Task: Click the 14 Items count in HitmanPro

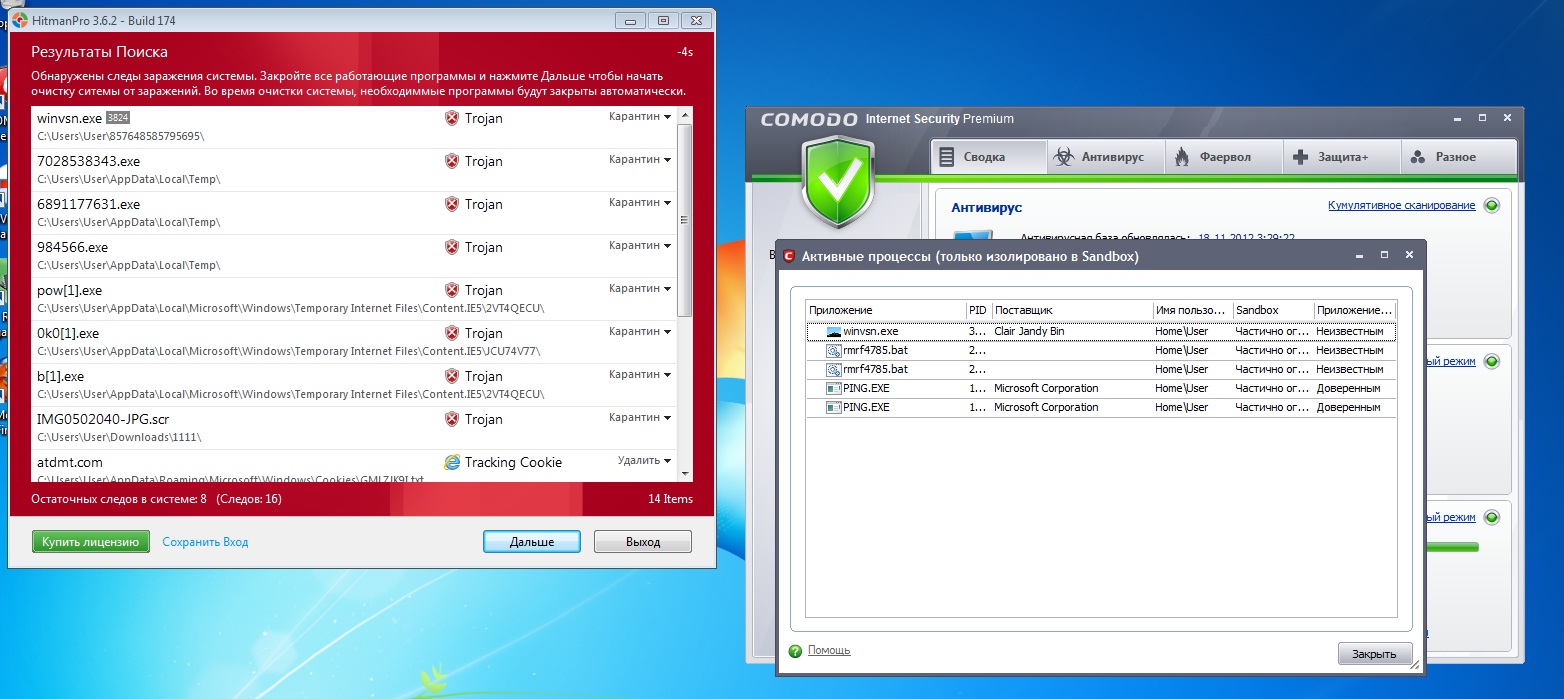Action: pos(670,499)
